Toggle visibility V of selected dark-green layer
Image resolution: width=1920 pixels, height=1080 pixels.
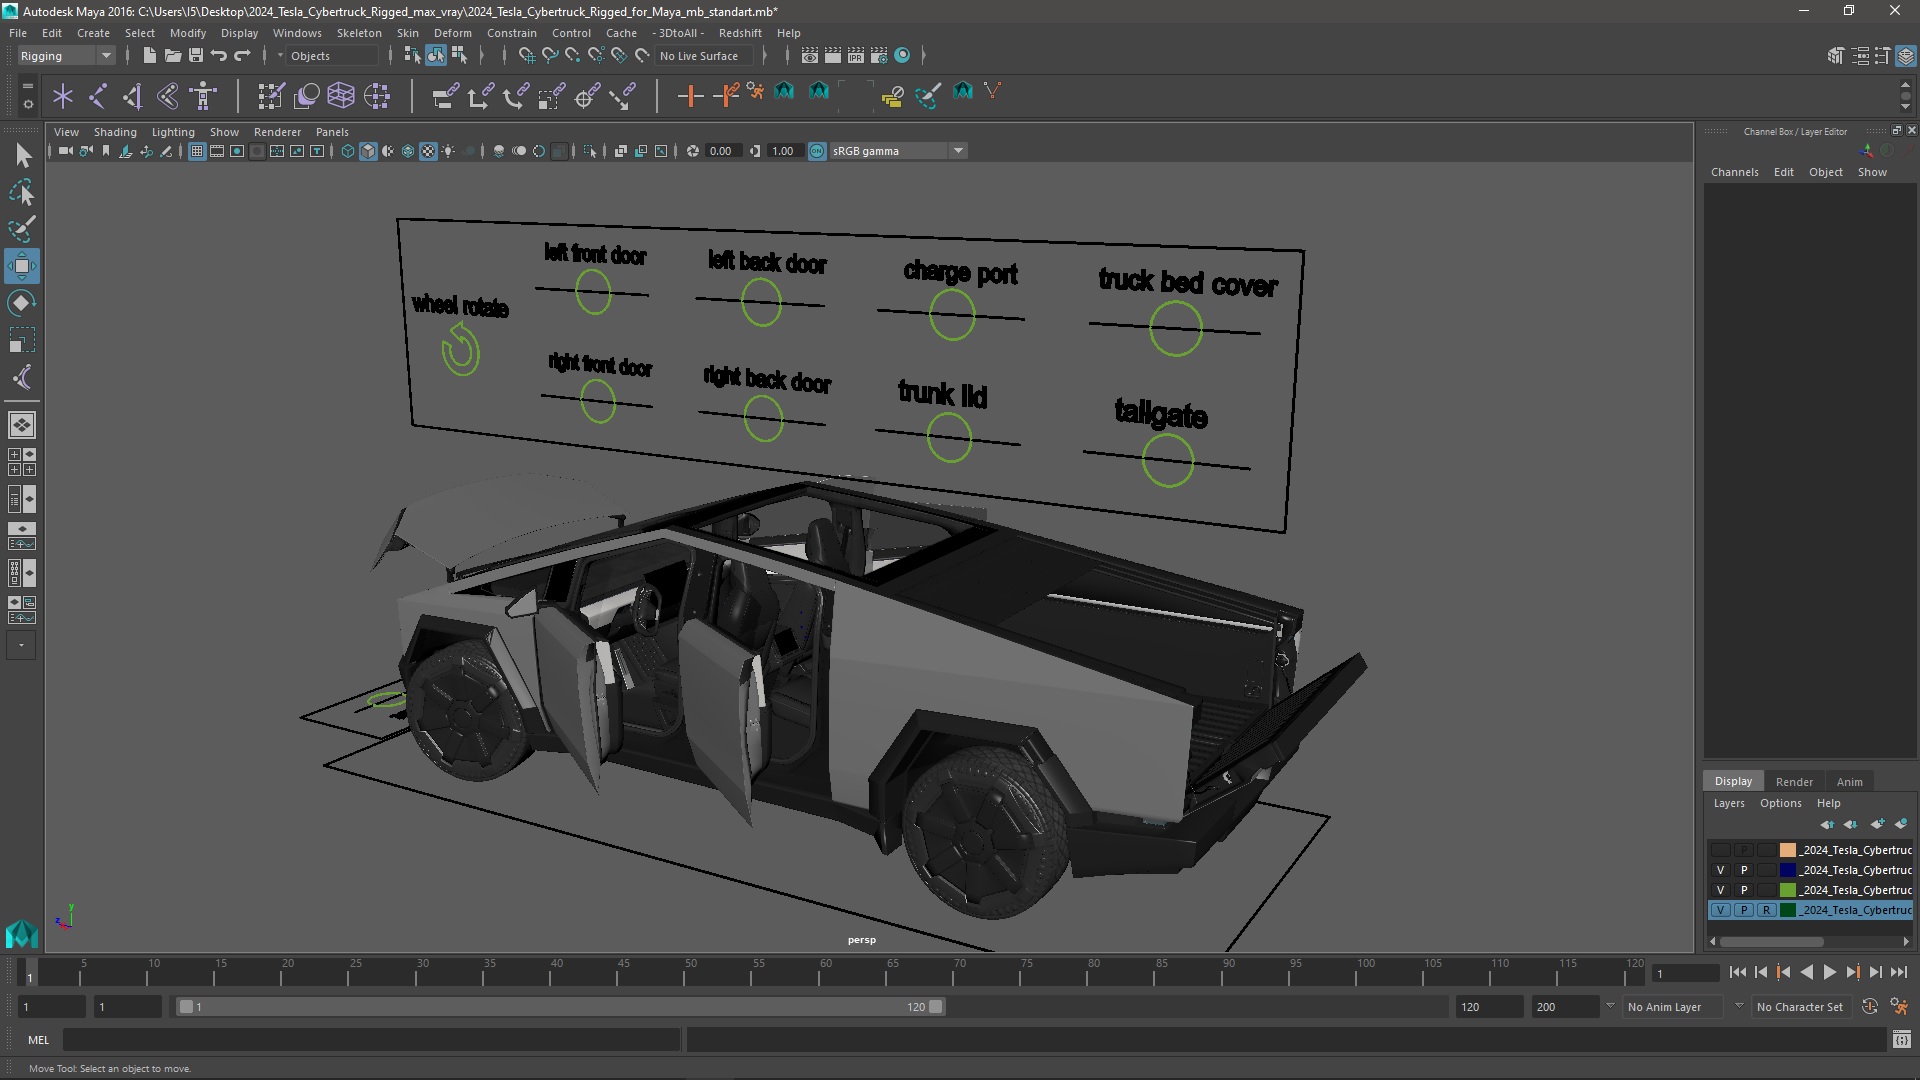coord(1720,910)
